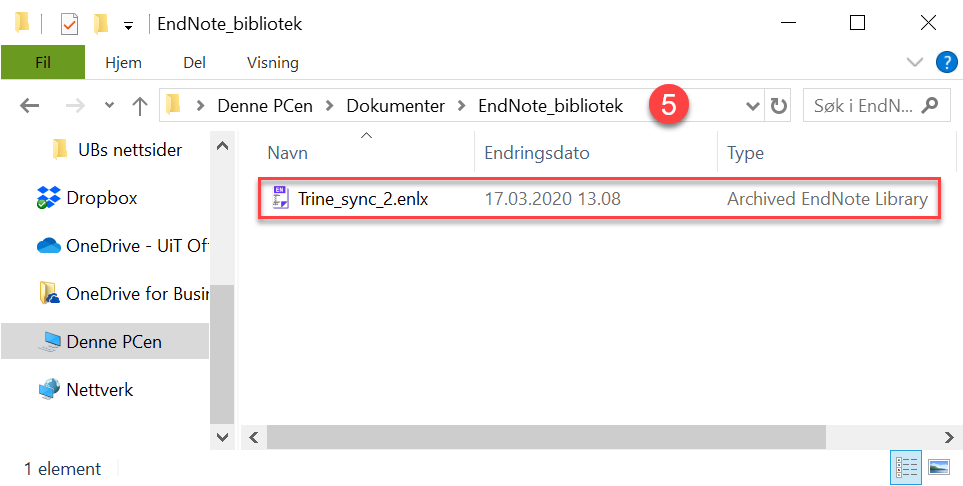Select Dropbox in navigation pane
Viewport: 963px width, 486px height.
[101, 198]
